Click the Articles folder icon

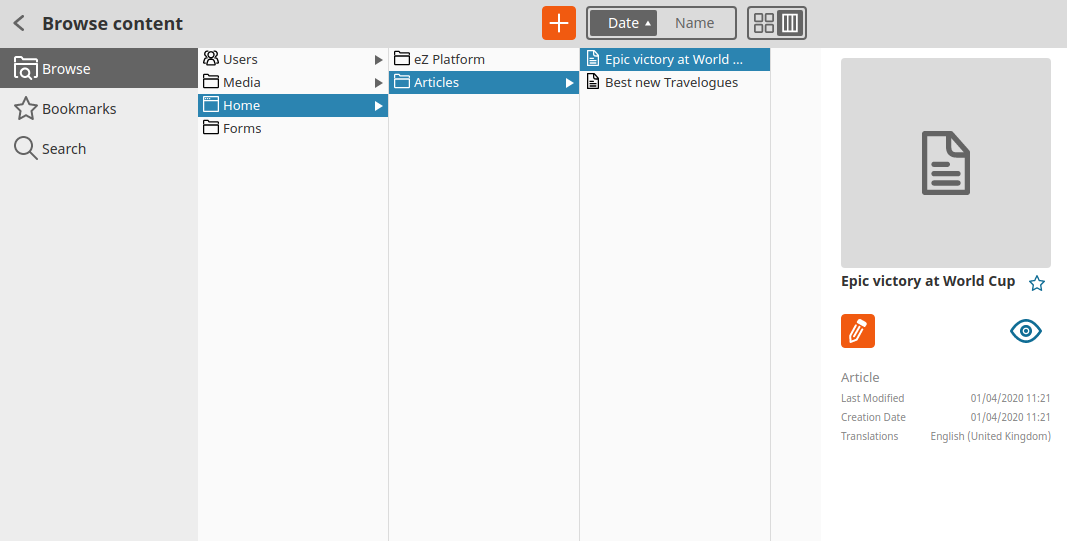tap(402, 82)
